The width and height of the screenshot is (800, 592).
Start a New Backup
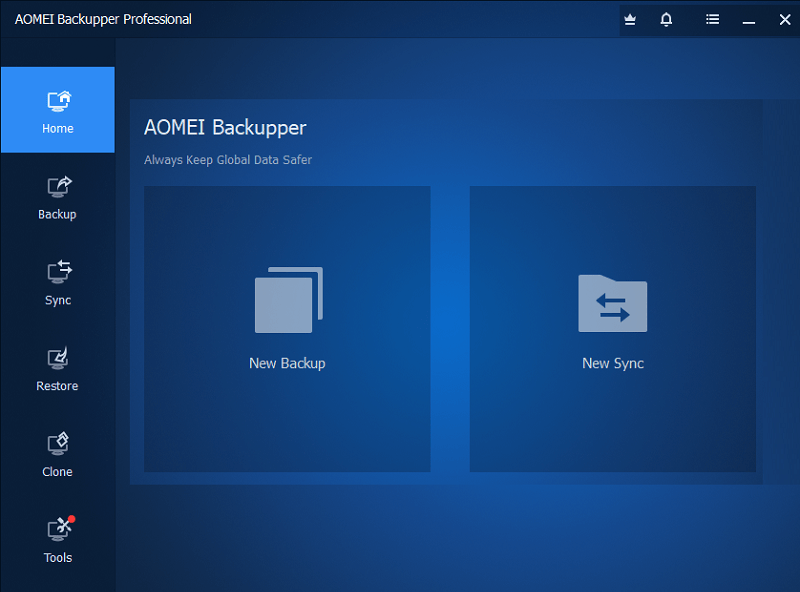287,329
